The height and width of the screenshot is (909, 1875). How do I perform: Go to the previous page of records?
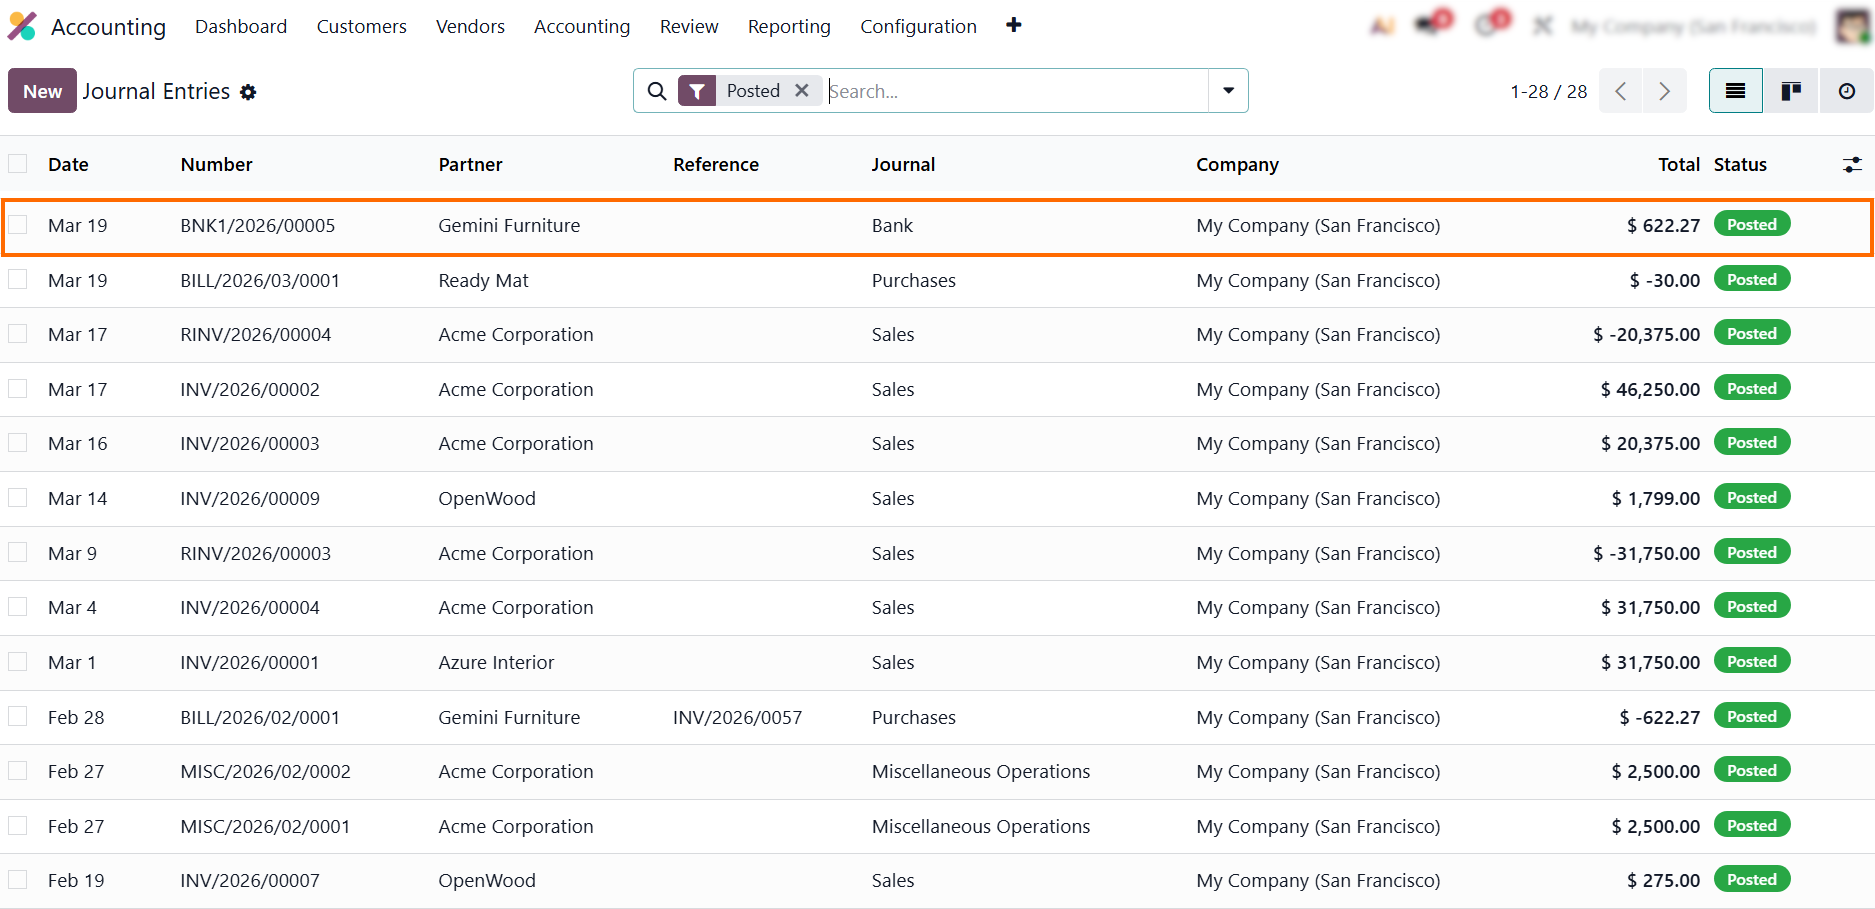tap(1620, 91)
